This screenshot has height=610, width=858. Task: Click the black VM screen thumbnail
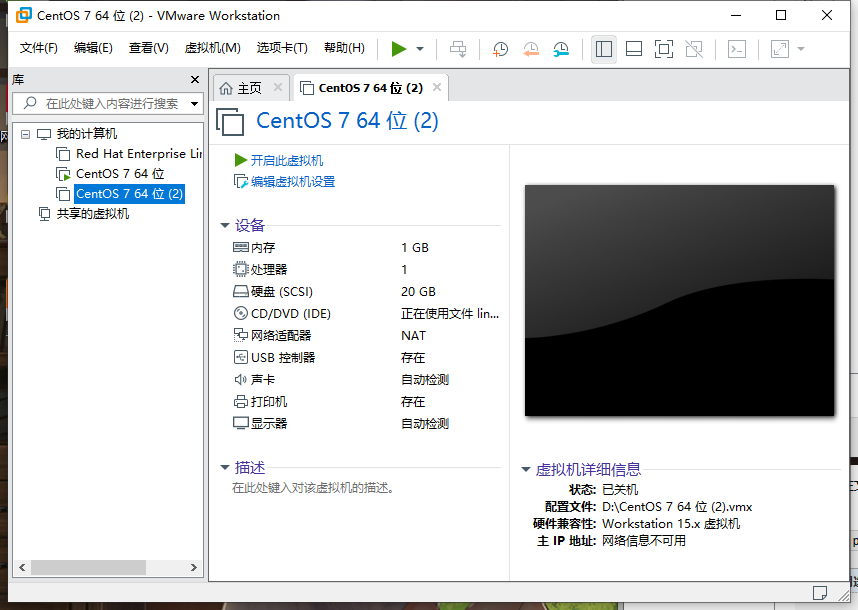(x=679, y=300)
